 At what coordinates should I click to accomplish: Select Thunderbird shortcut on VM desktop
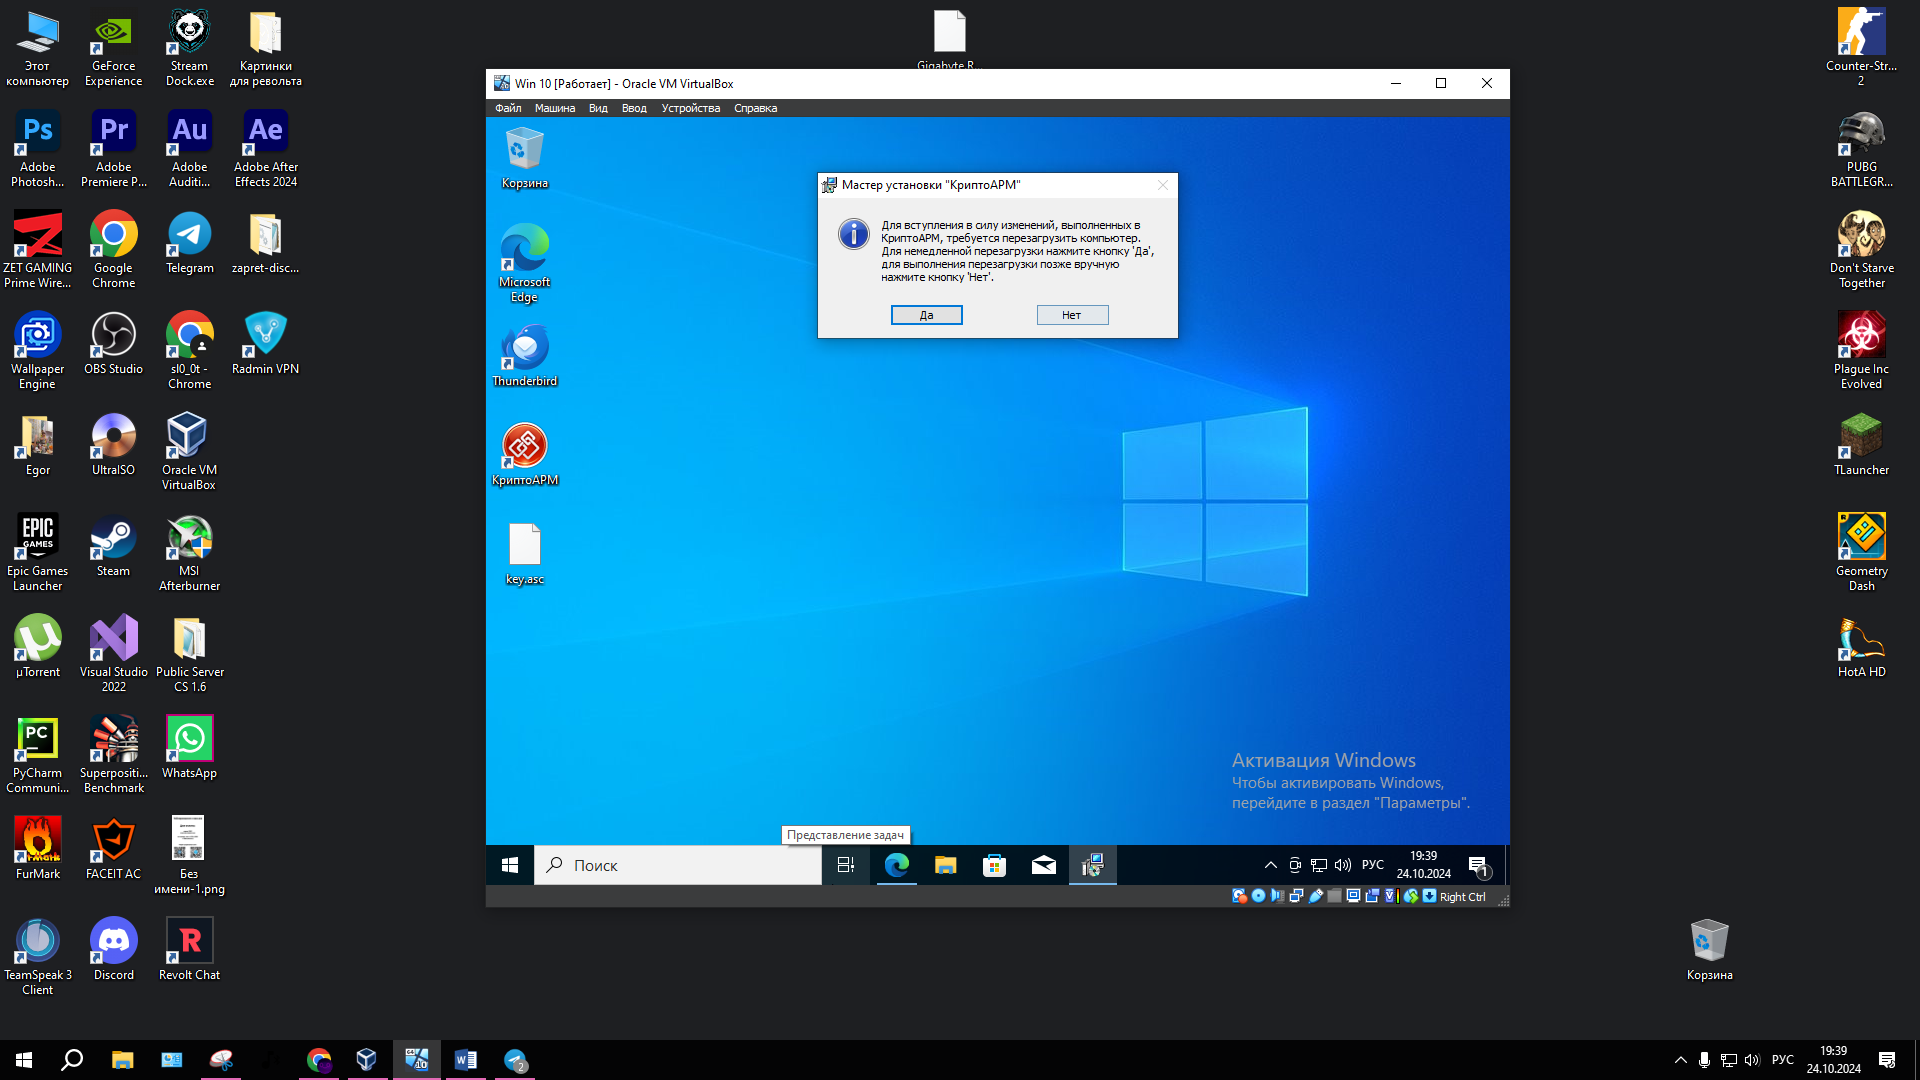point(524,356)
